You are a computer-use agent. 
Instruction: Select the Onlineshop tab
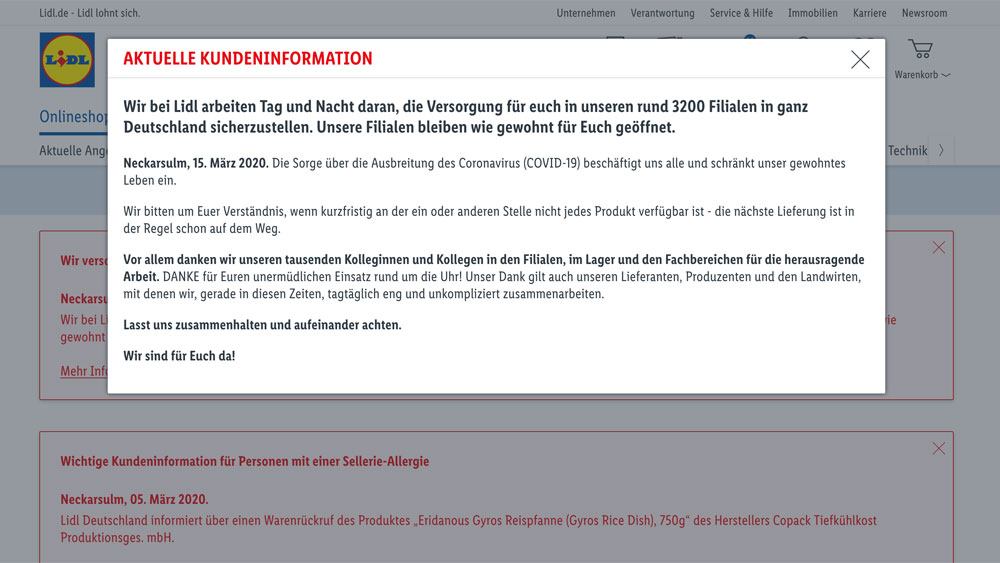coord(73,117)
